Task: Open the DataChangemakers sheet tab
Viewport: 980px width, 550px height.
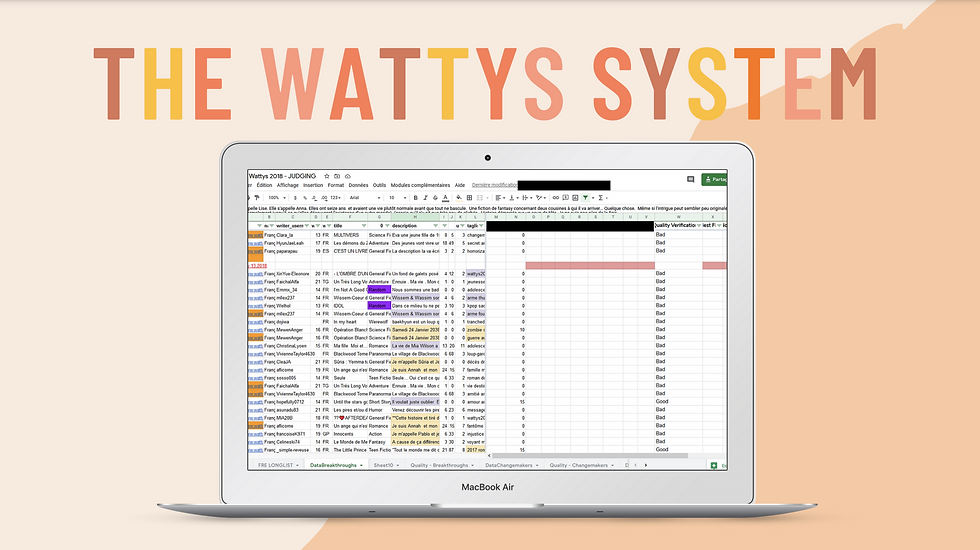Action: tap(512, 465)
